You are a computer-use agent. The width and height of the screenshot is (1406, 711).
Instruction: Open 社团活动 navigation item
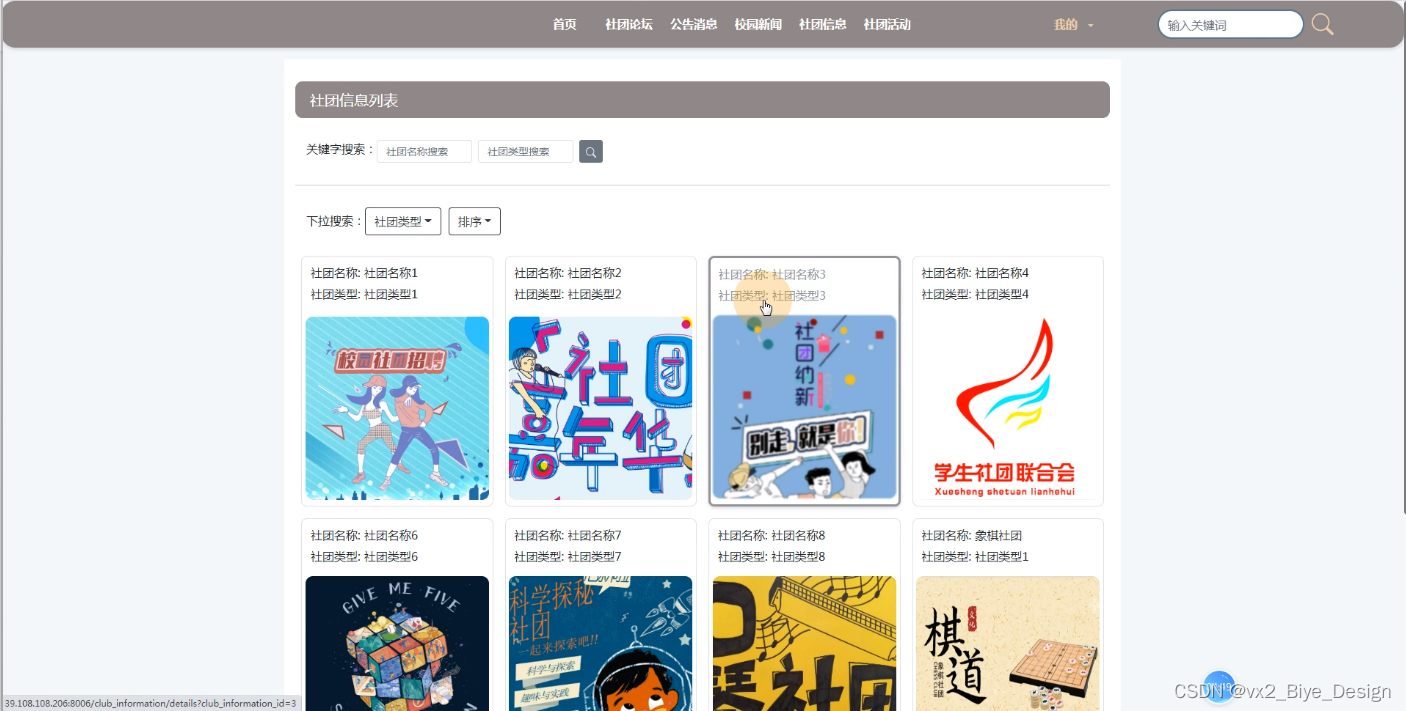pos(887,25)
